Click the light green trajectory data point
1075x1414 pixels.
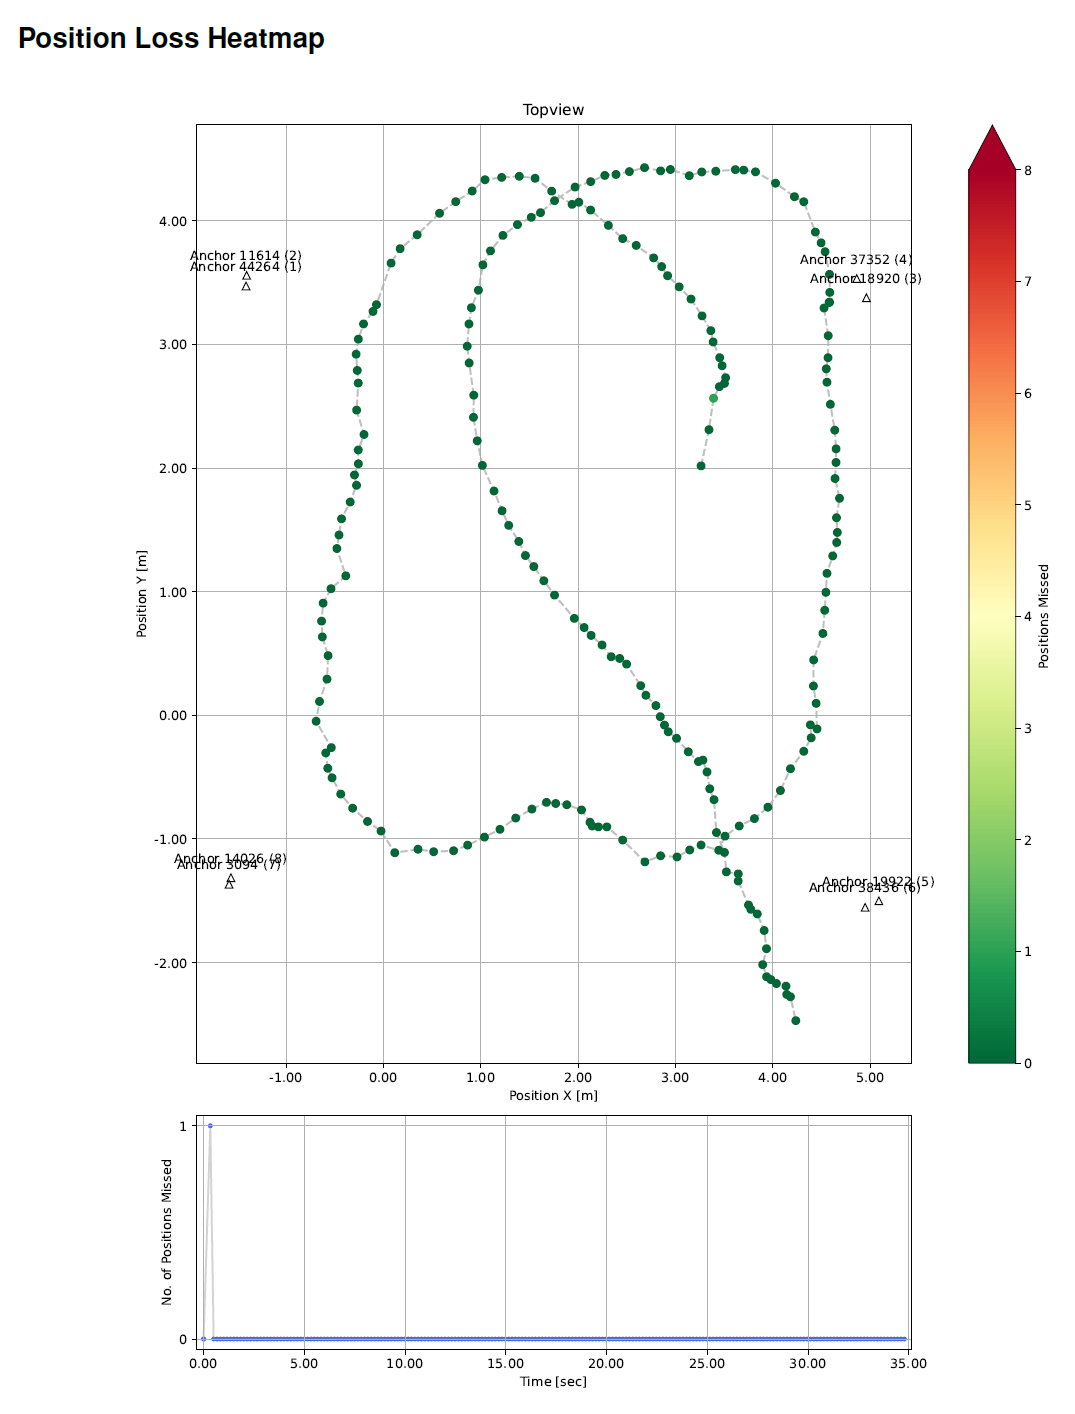coord(713,399)
